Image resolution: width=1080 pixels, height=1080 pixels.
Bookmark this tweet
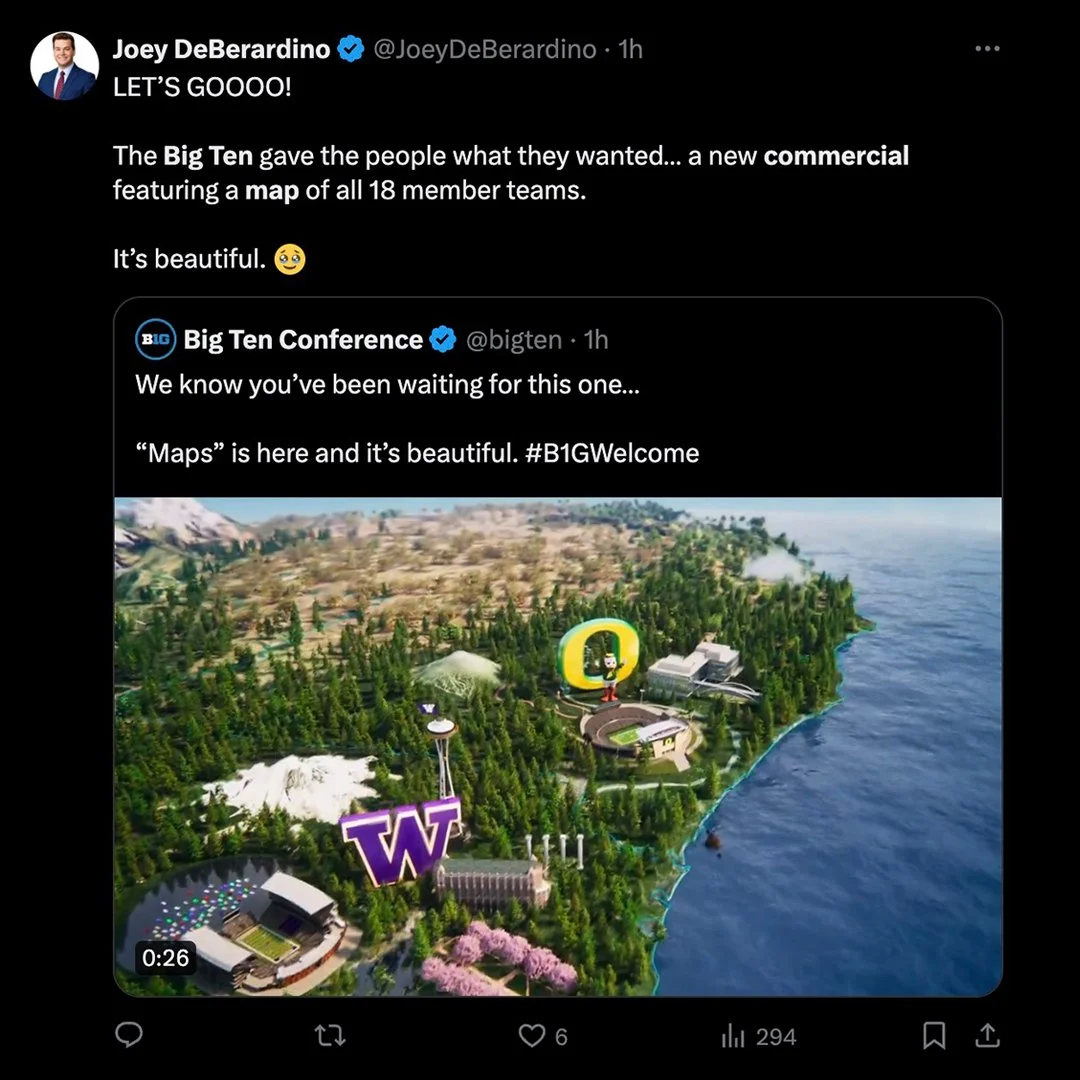tap(934, 1036)
